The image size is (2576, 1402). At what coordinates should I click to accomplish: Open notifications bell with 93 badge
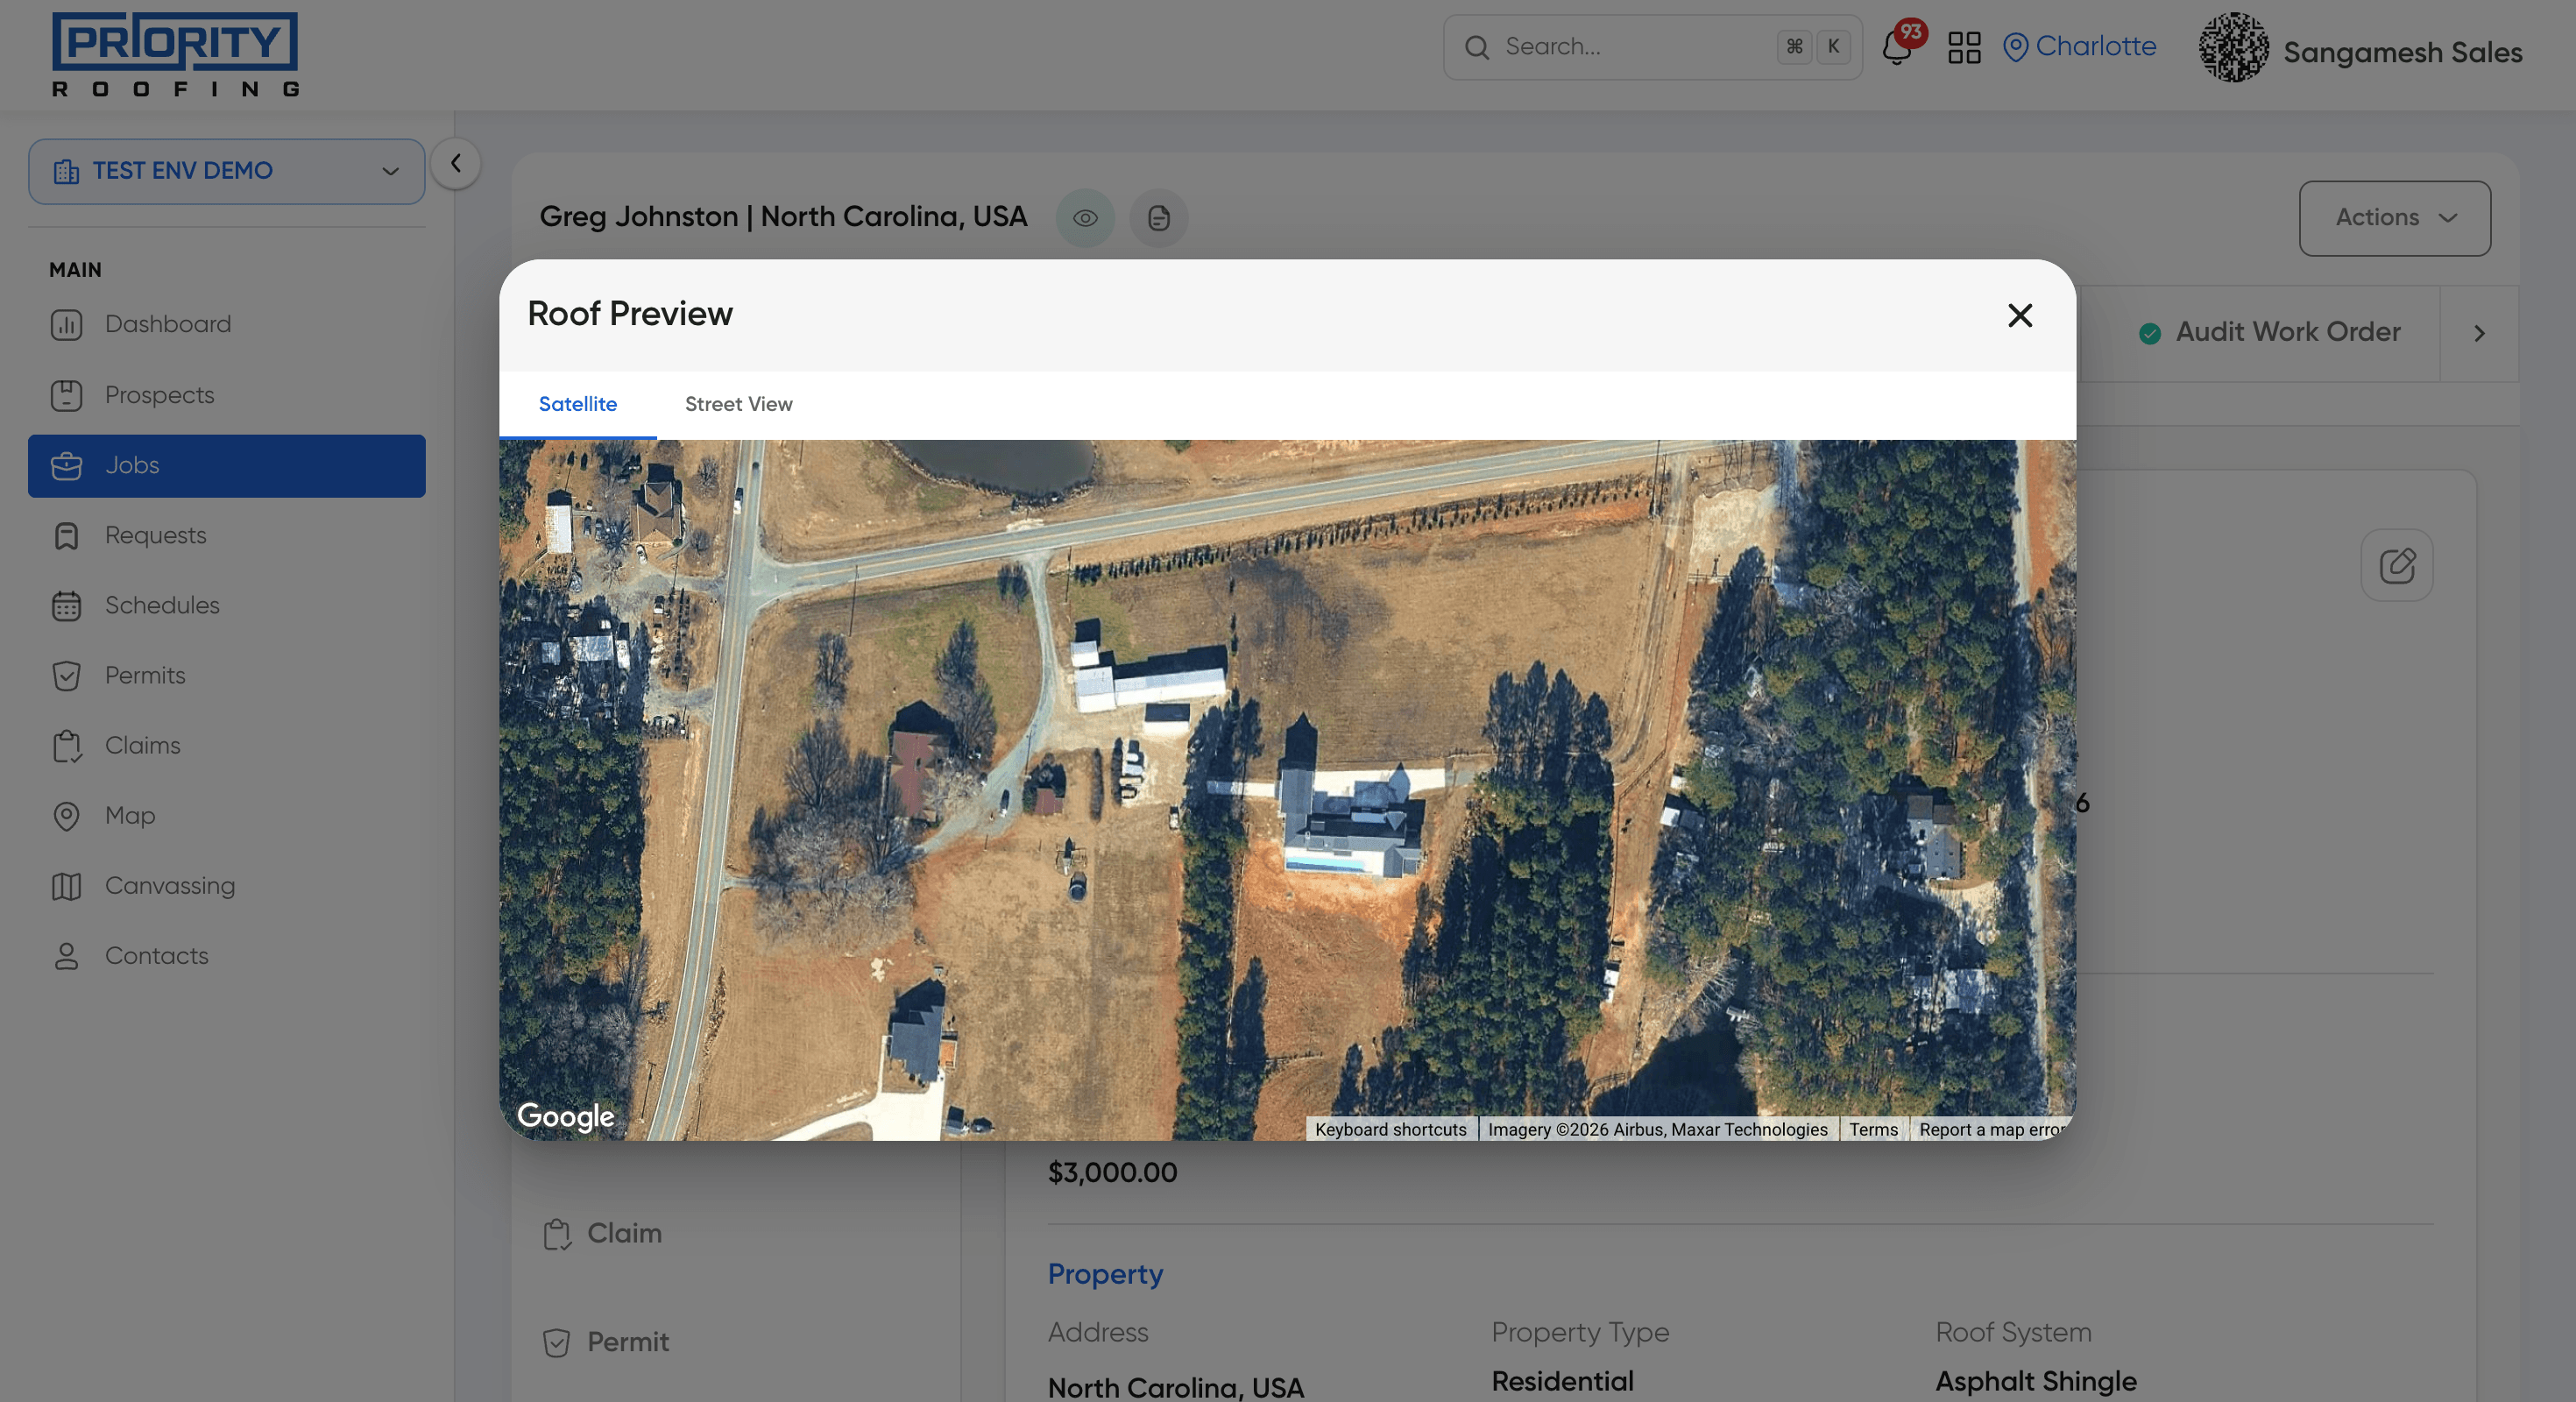point(1898,47)
